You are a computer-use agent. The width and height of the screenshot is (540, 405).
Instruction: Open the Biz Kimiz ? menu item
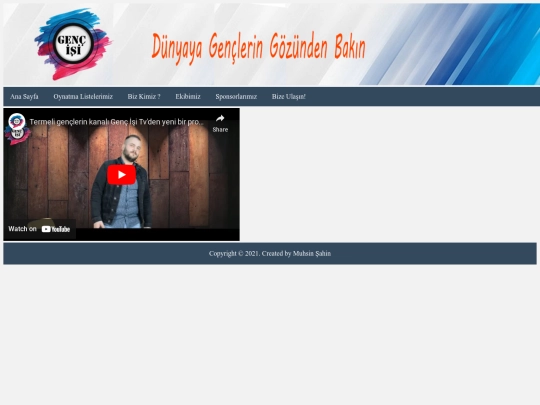coord(144,97)
